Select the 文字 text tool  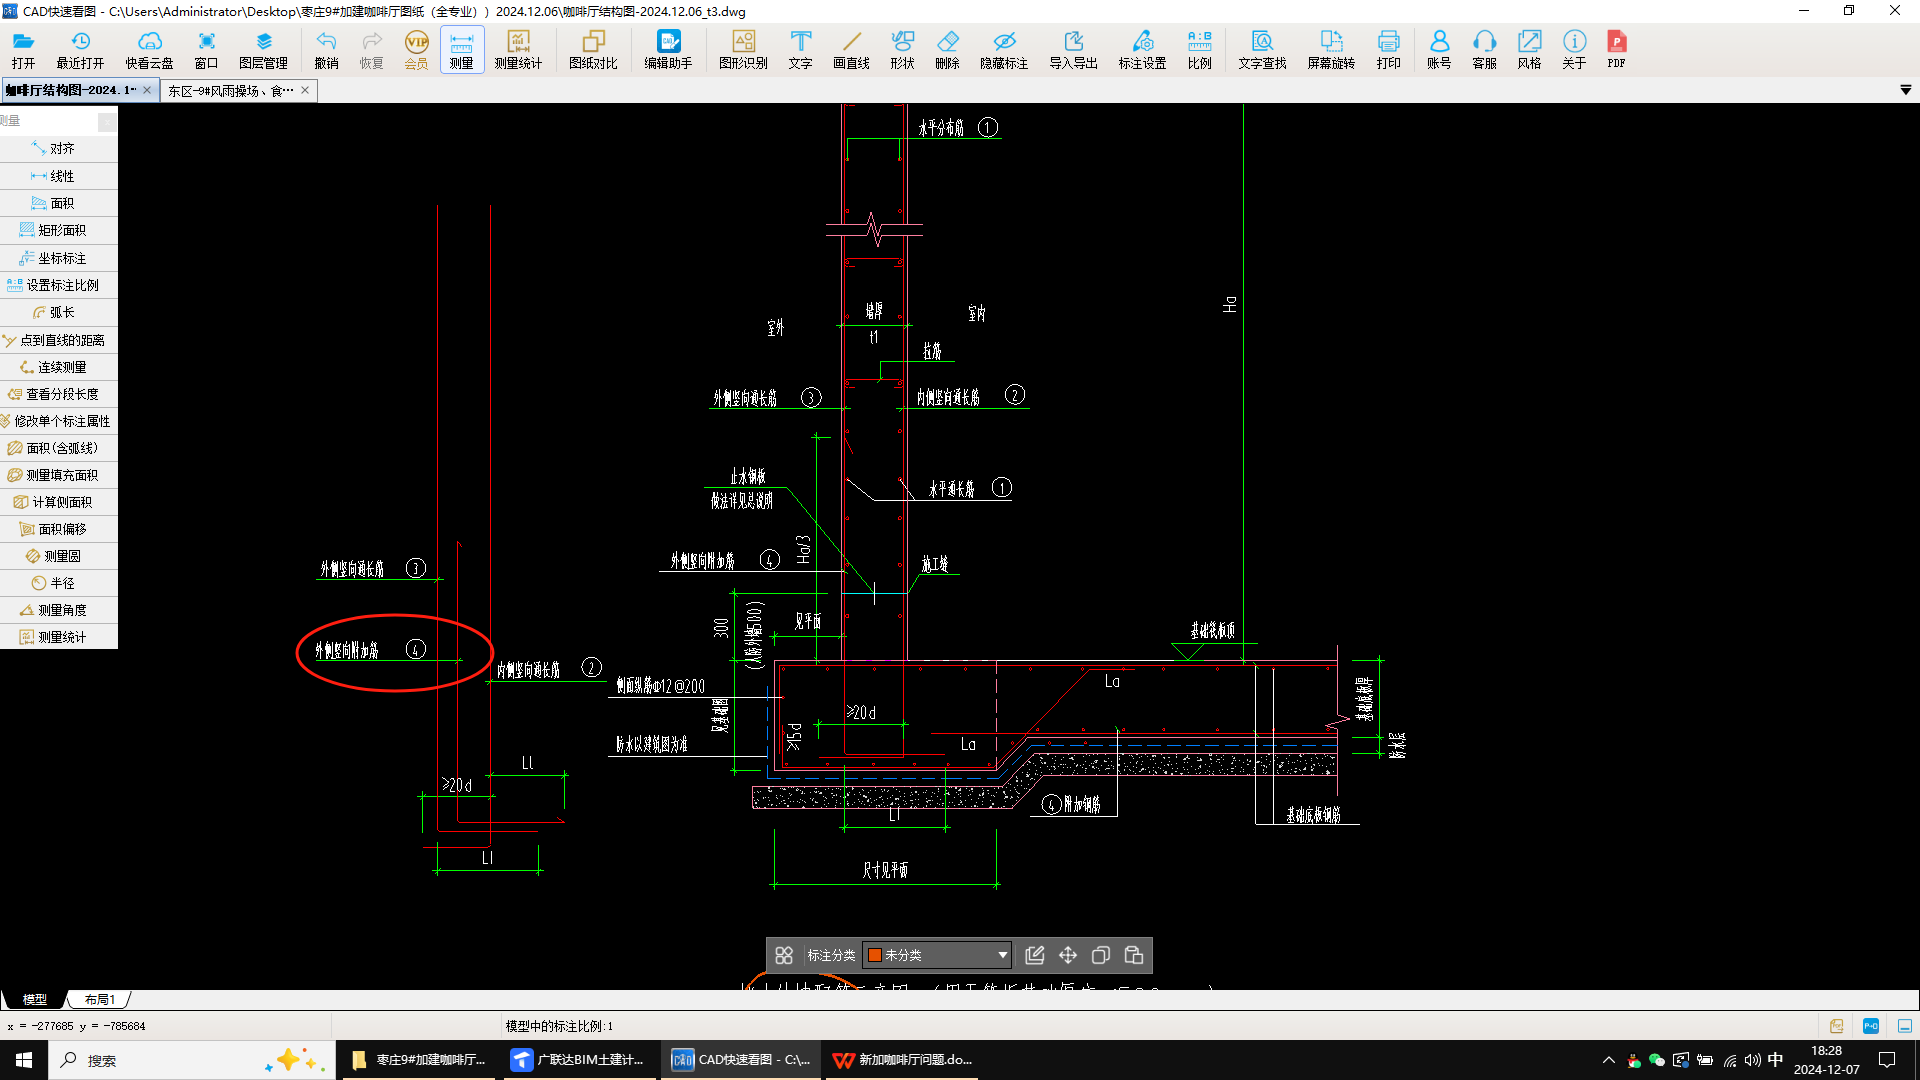click(x=800, y=49)
